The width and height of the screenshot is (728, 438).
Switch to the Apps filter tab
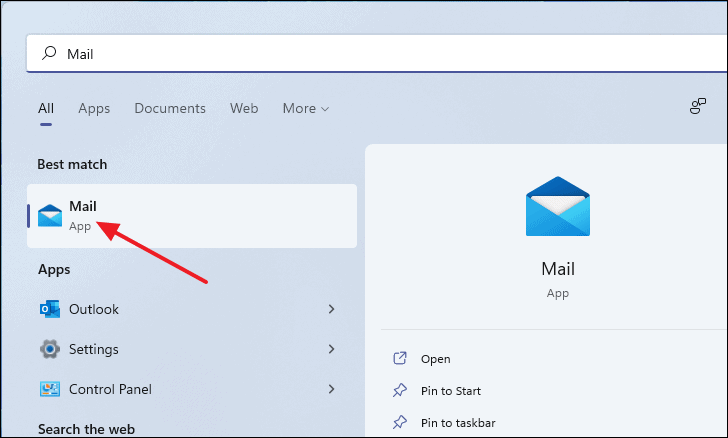tap(94, 109)
